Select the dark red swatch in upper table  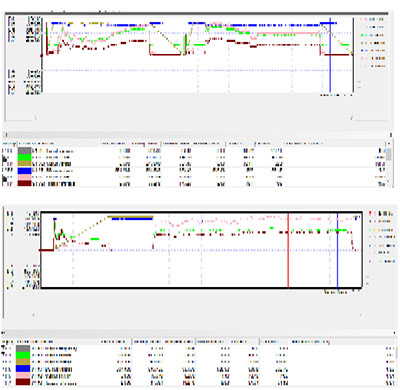click(24, 183)
